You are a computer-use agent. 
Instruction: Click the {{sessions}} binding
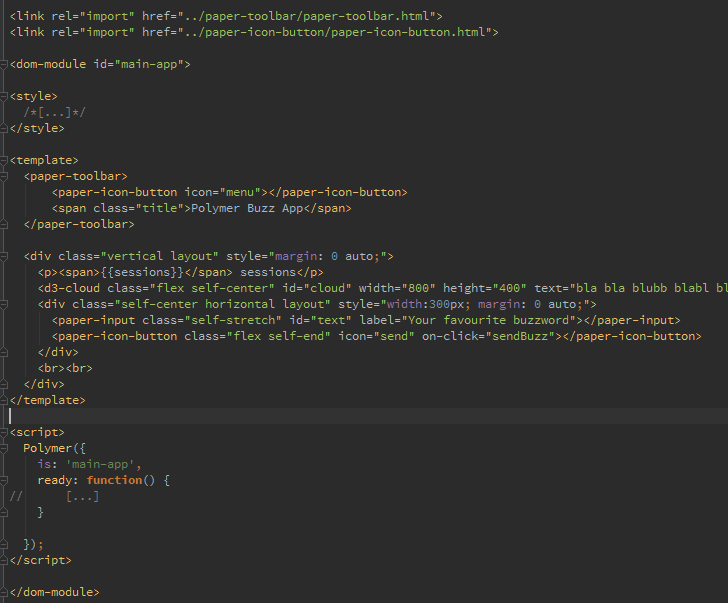coord(142,272)
